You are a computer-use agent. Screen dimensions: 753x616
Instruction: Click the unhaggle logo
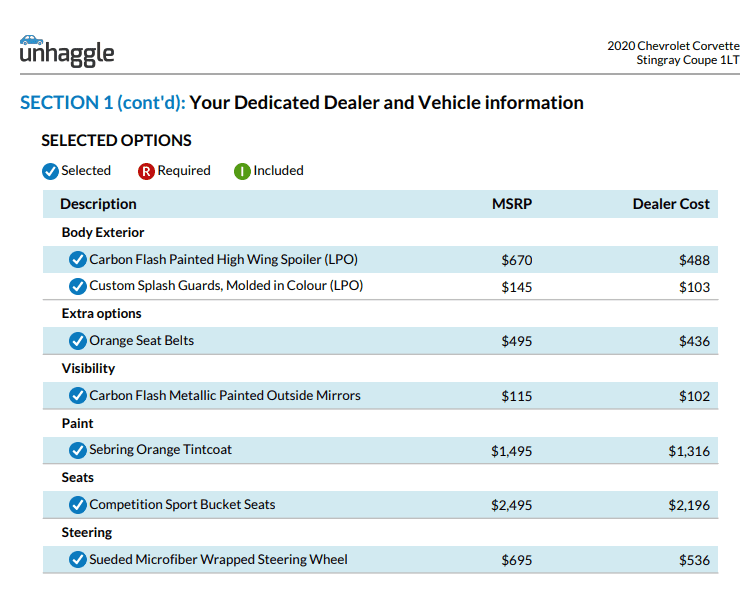[67, 51]
